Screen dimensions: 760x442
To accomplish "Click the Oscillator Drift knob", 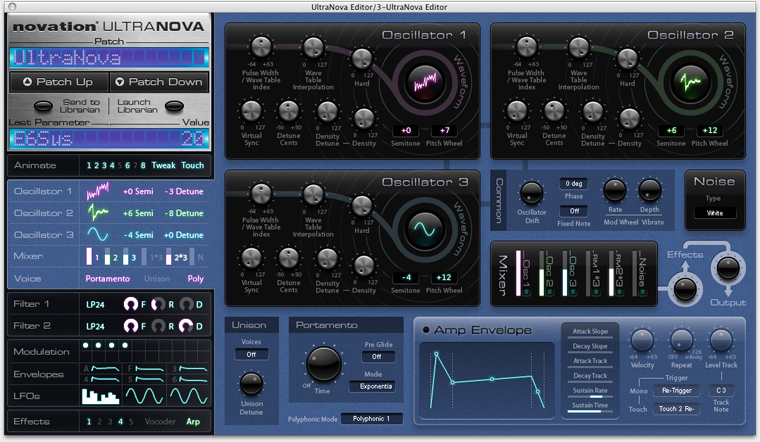I will (532, 193).
